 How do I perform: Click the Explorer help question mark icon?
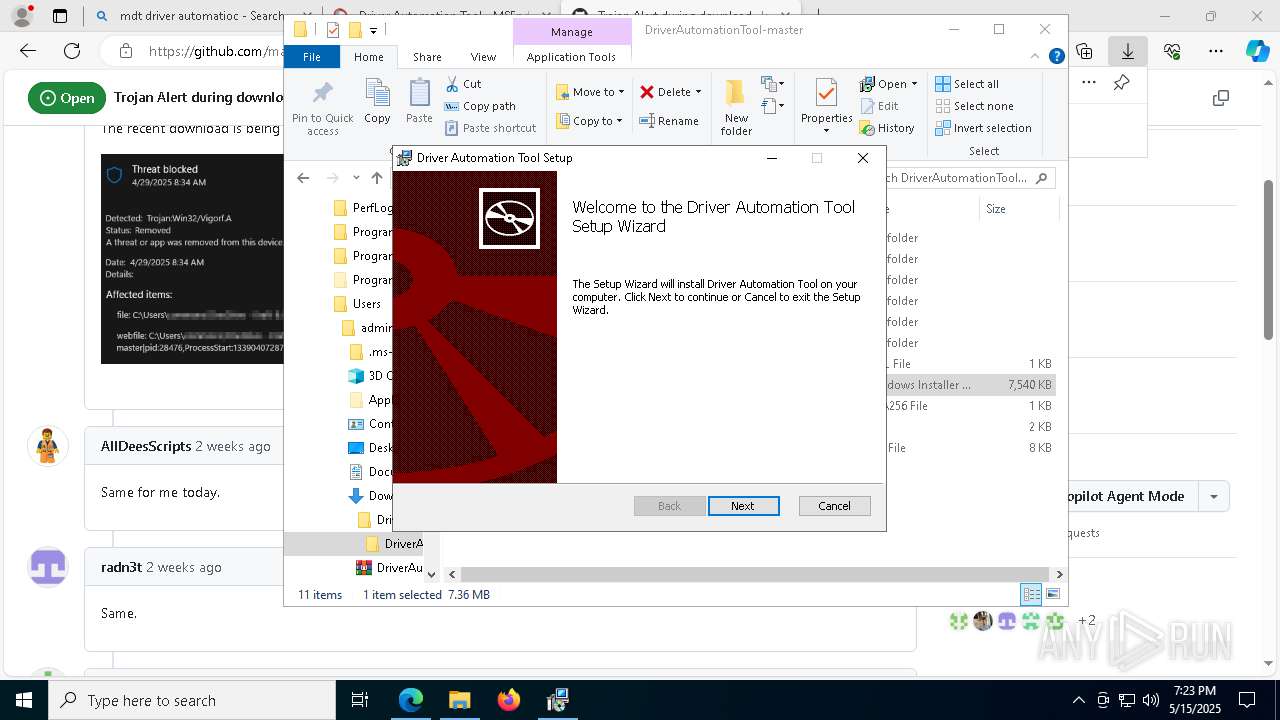(x=1056, y=57)
